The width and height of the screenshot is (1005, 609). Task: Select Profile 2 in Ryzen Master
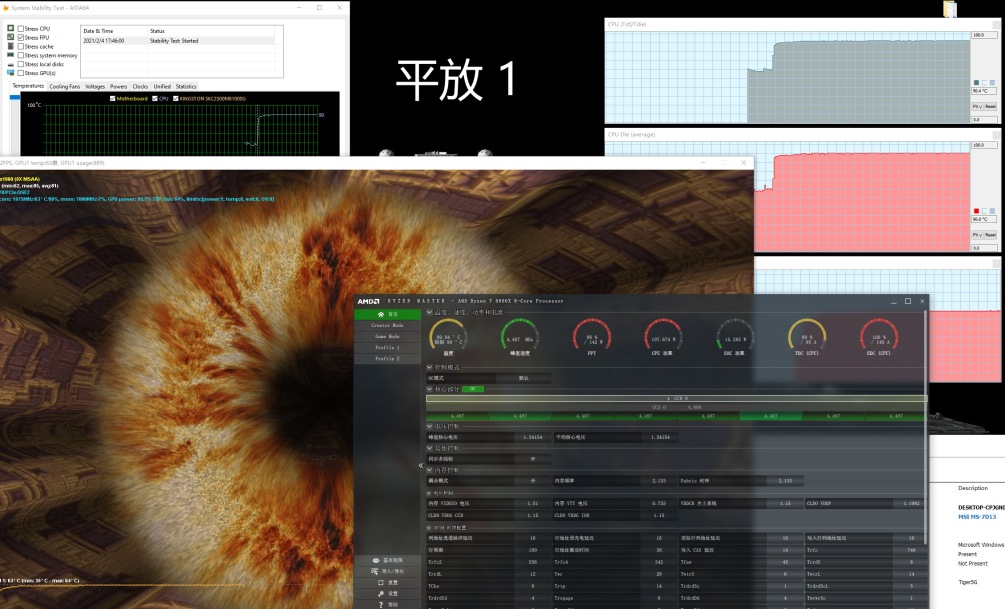pyautogui.click(x=387, y=358)
